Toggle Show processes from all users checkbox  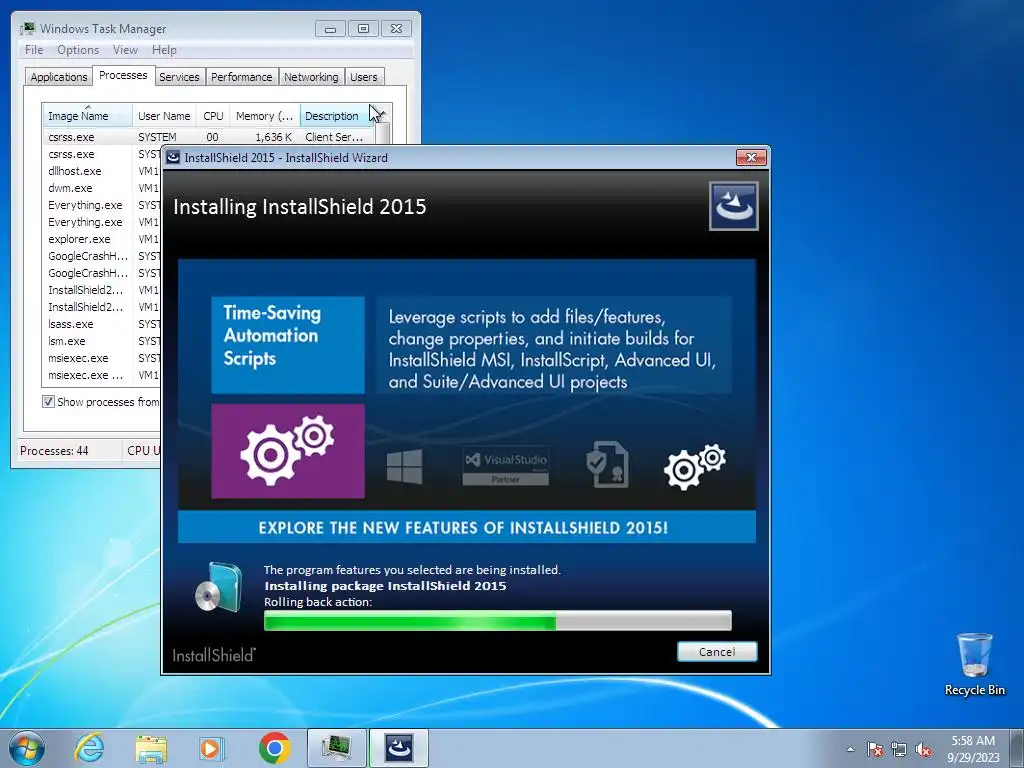(48, 401)
